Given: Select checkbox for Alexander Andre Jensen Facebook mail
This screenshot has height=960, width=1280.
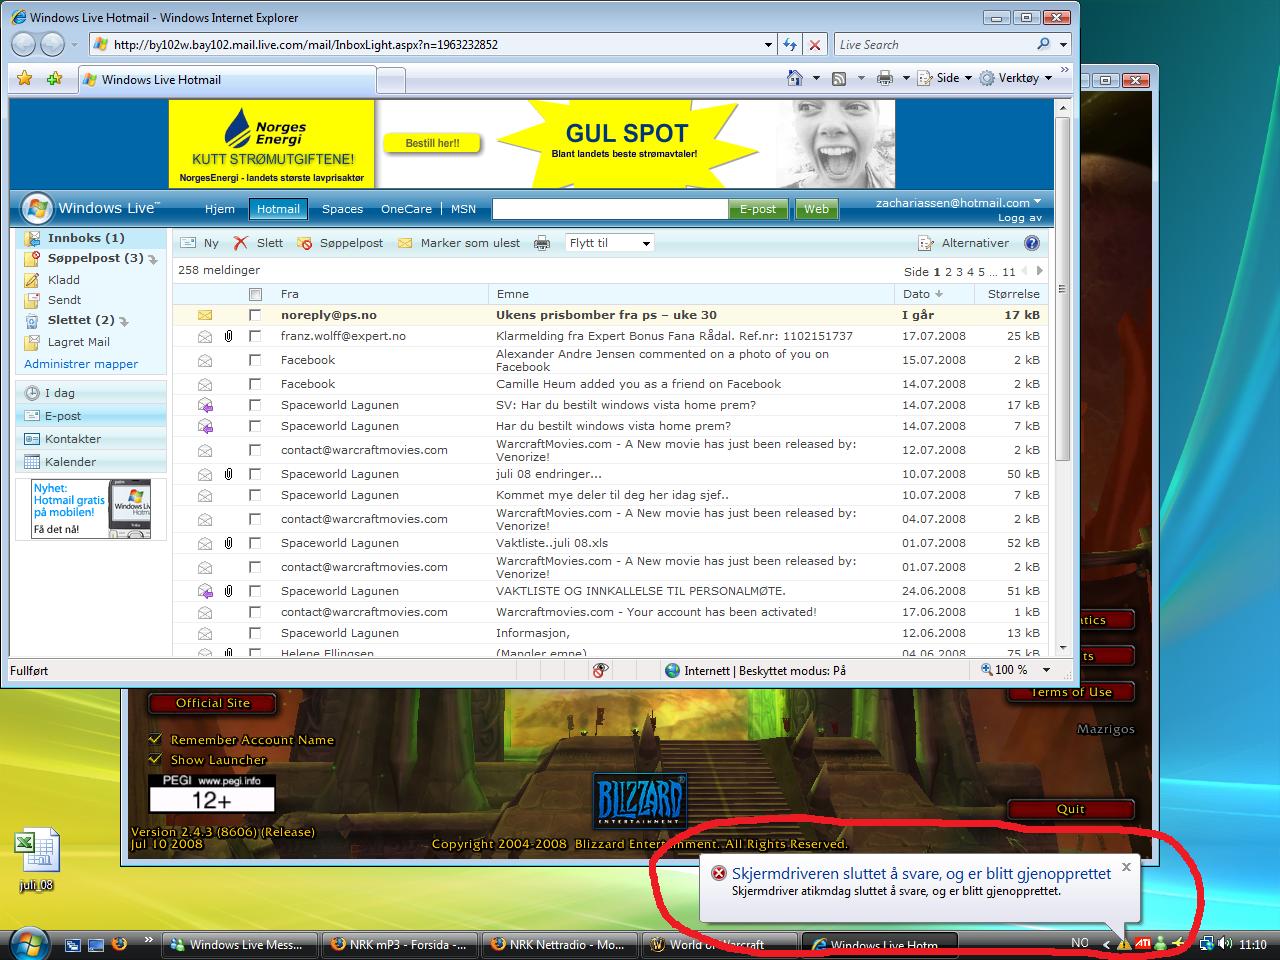Looking at the screenshot, I should 255,360.
